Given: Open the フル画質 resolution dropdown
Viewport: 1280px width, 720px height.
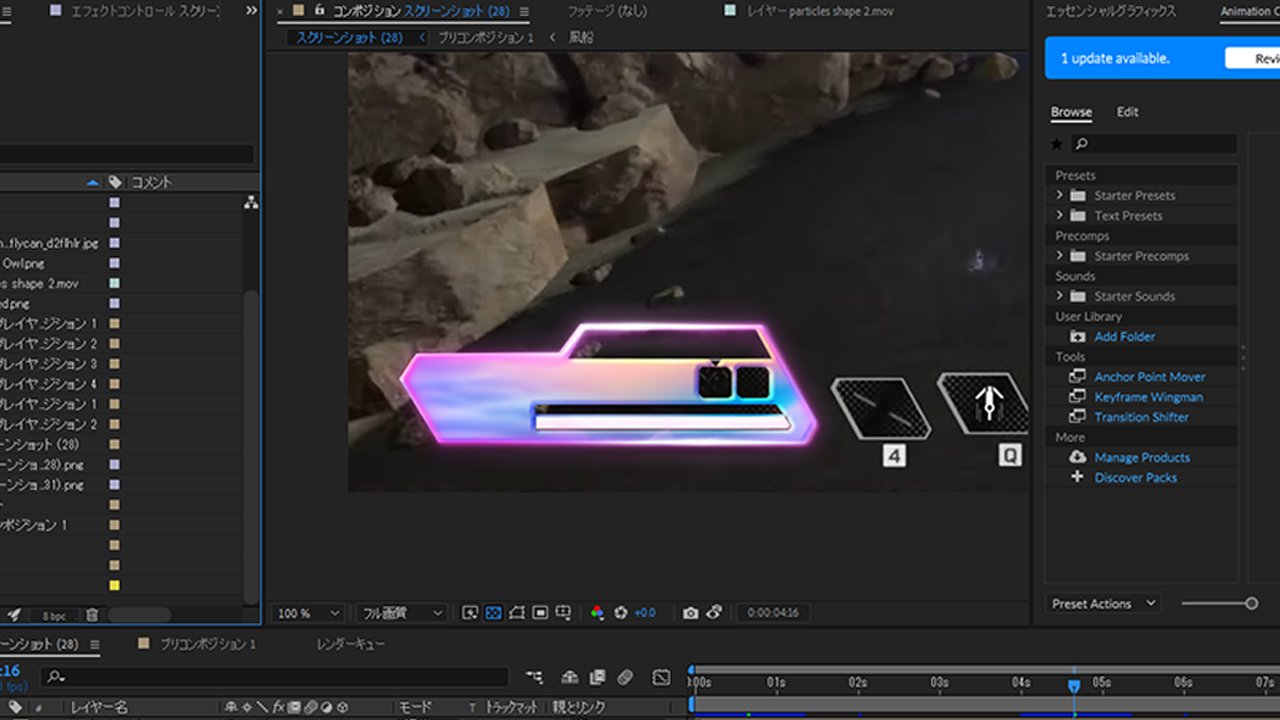Looking at the screenshot, I should tap(402, 613).
